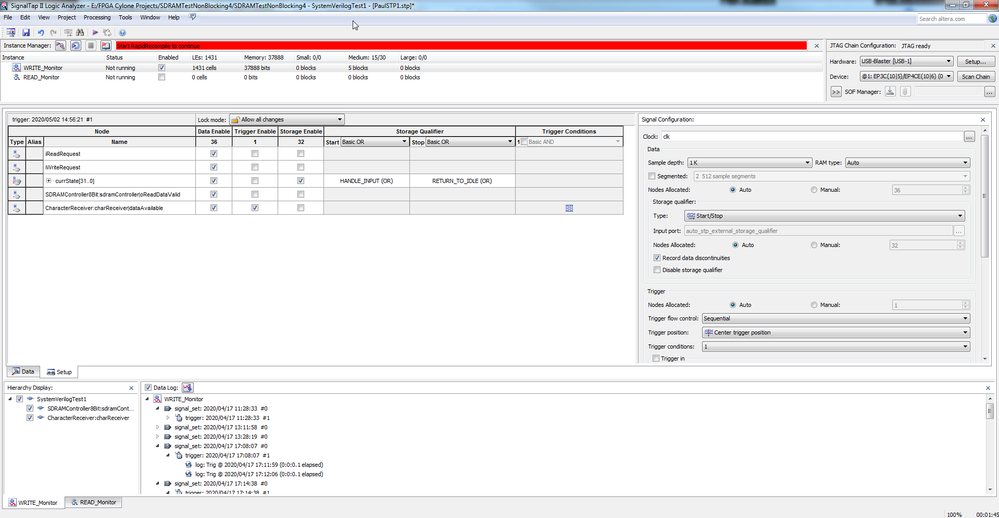The height and width of the screenshot is (518, 999).
Task: Click the hardware Setup... button
Action: [x=975, y=61]
